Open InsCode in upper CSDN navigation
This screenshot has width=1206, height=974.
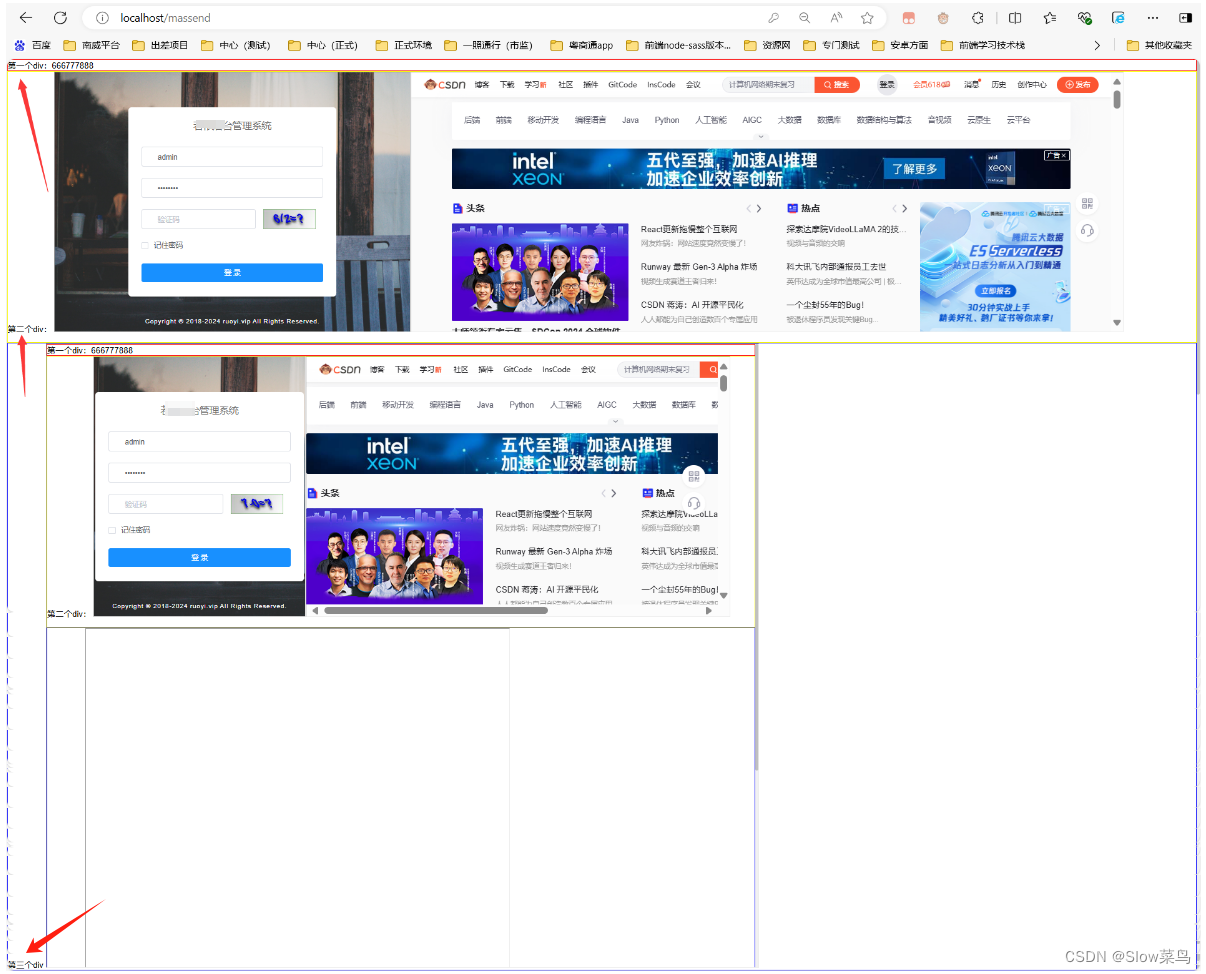661,85
